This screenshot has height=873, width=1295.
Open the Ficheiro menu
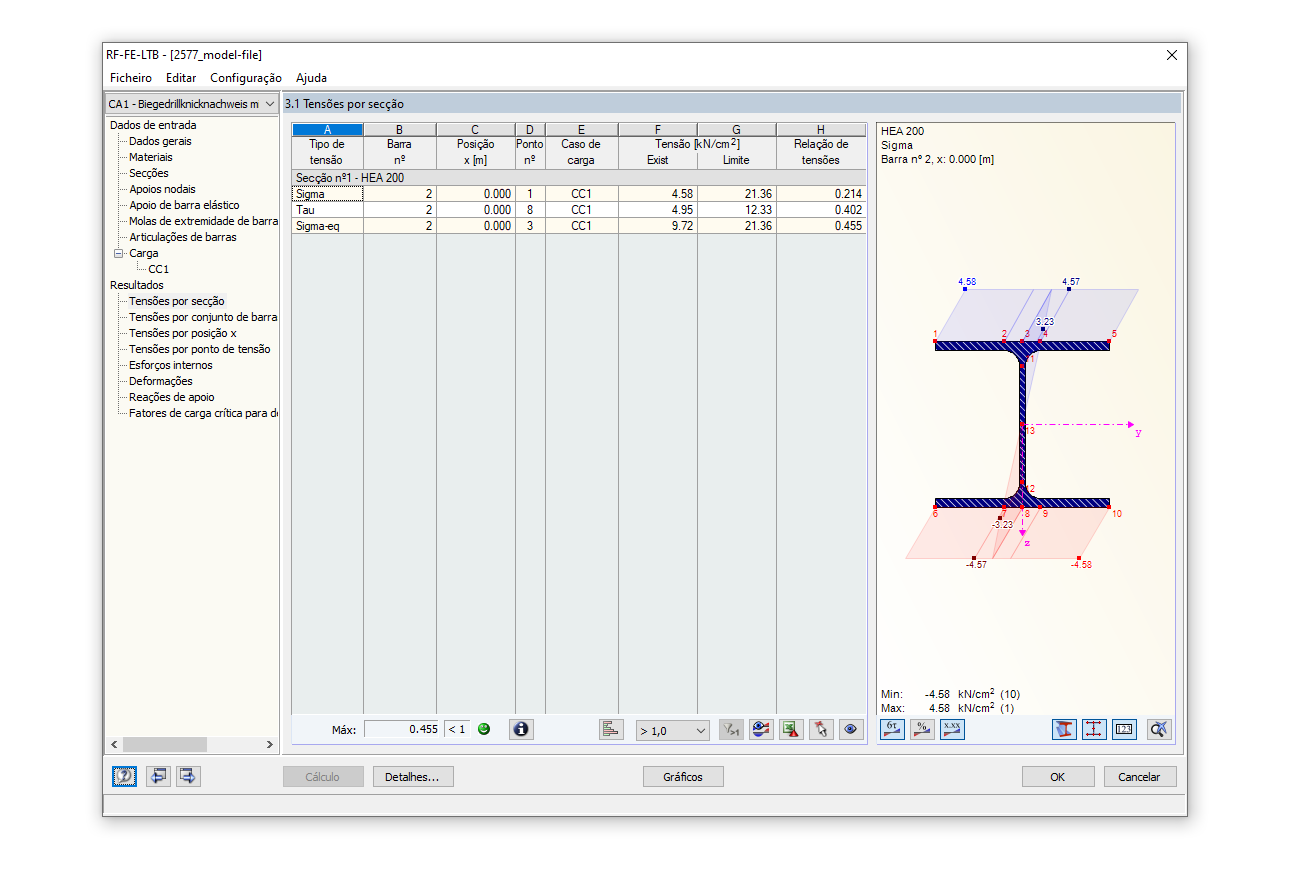131,78
